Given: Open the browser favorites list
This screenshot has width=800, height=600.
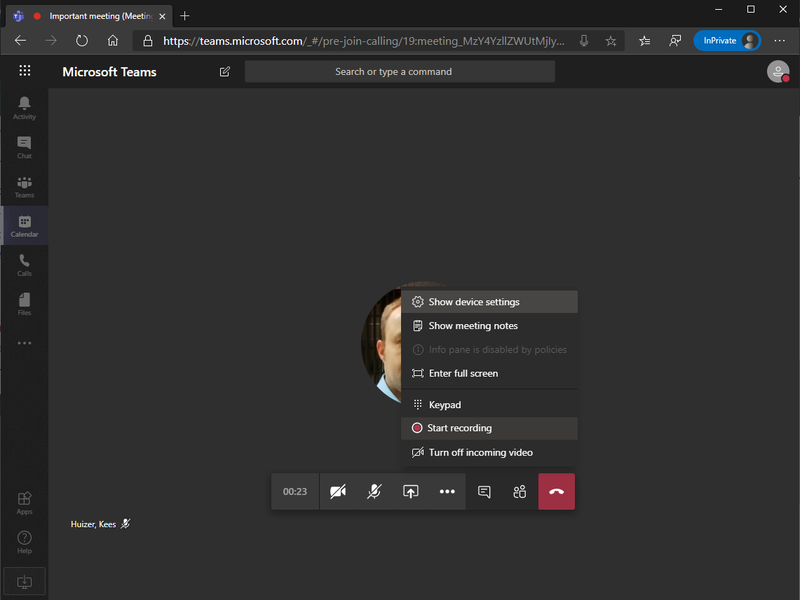Looking at the screenshot, I should coord(644,41).
